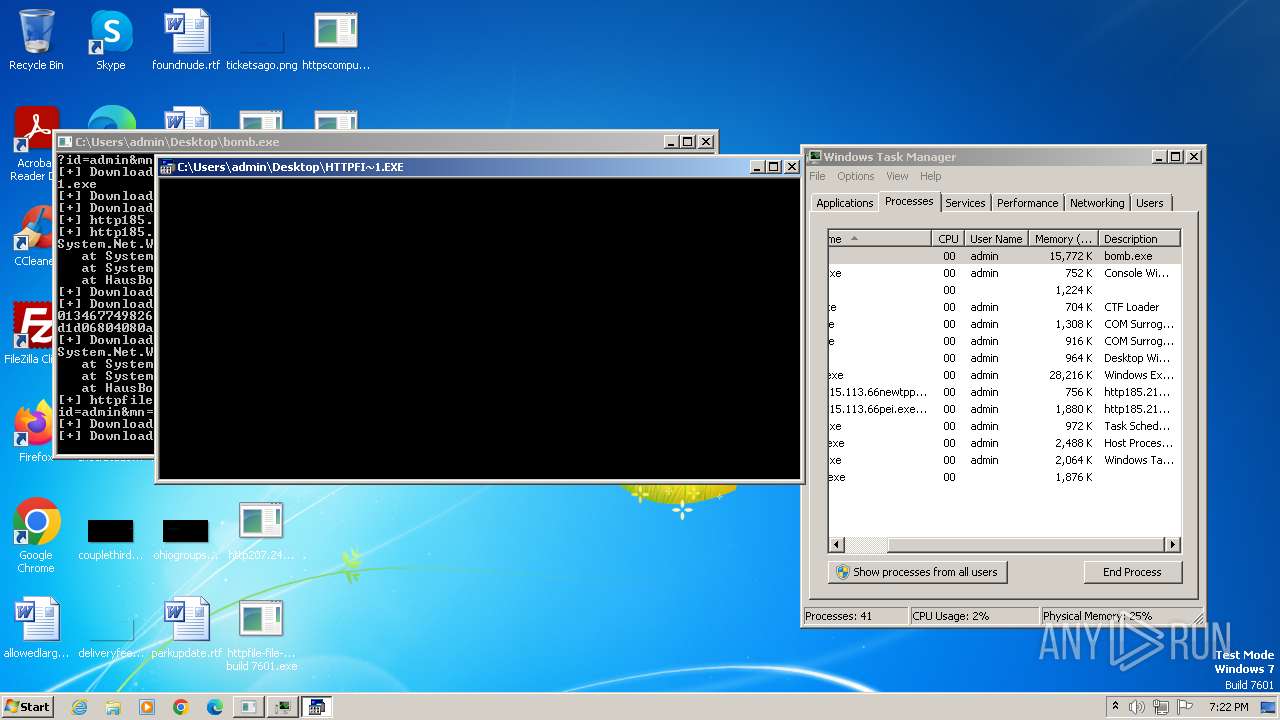Sort processes by the CPU column header

[947, 239]
